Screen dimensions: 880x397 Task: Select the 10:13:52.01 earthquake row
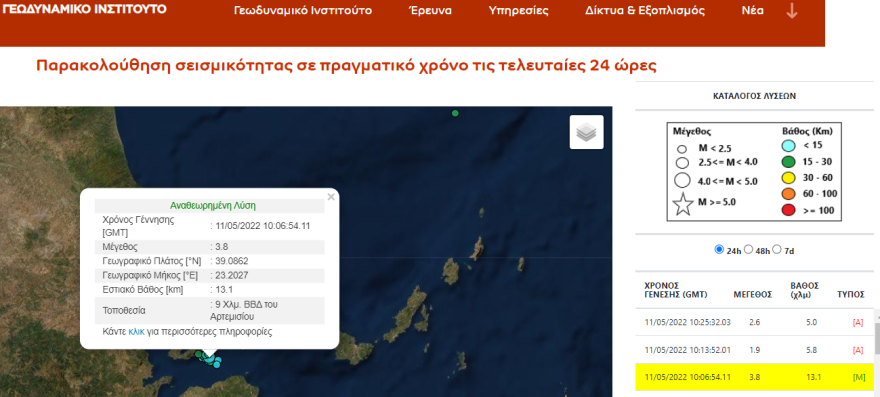coord(755,350)
